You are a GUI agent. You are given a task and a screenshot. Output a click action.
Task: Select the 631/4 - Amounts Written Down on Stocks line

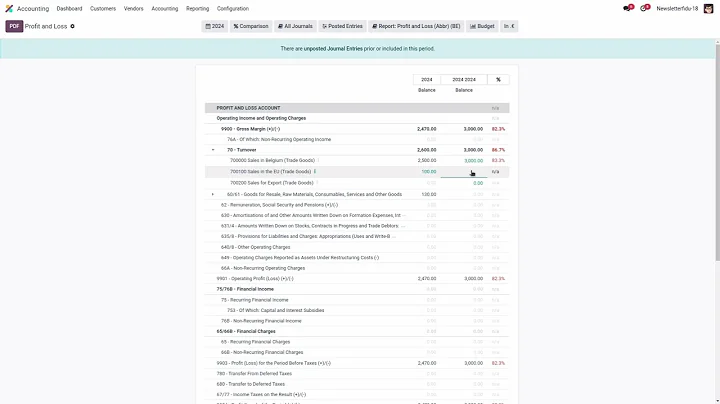pos(357,226)
